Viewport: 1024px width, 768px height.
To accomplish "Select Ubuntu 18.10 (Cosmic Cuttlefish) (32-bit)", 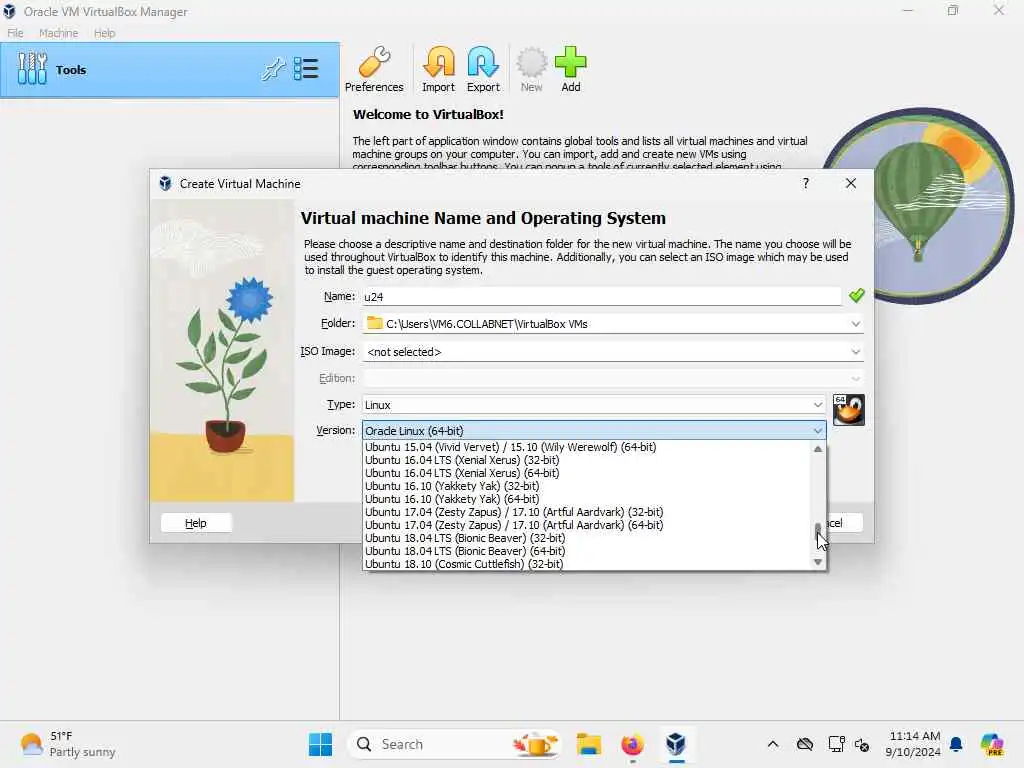I will [587, 564].
